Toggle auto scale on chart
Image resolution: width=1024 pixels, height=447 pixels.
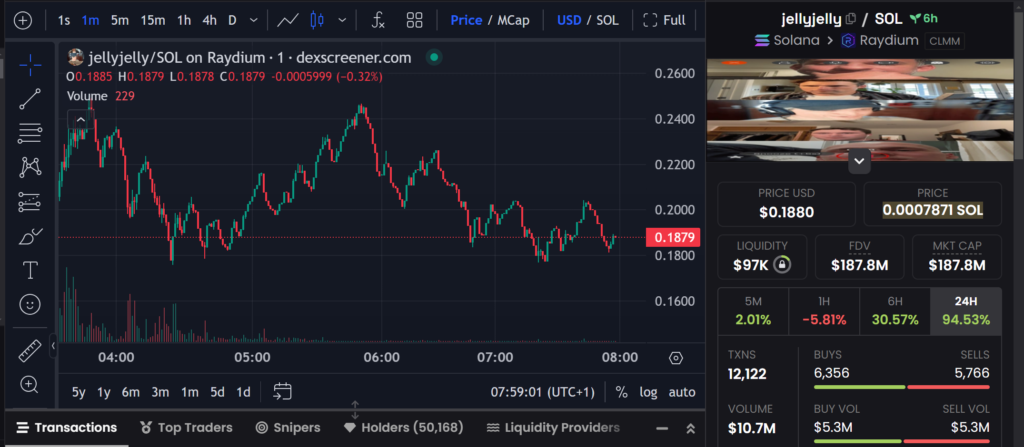coord(682,392)
